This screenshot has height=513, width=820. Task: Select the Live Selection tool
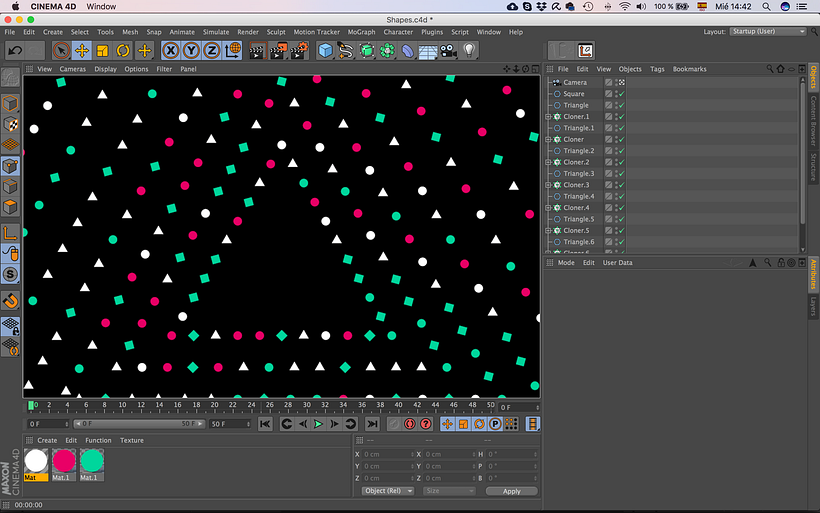[x=61, y=51]
